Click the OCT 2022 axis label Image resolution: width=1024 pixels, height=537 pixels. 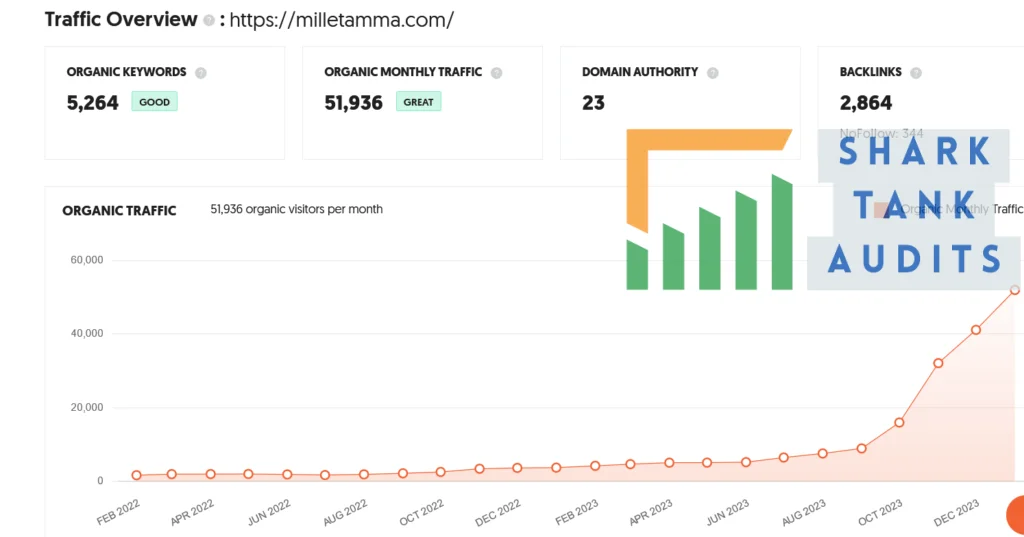[422, 512]
